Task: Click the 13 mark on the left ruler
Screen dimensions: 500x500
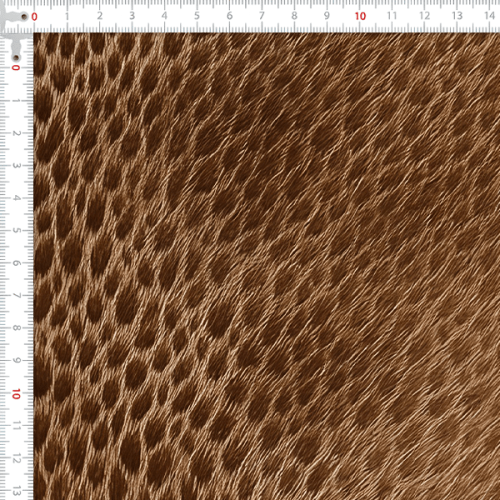Action: [x=16, y=491]
